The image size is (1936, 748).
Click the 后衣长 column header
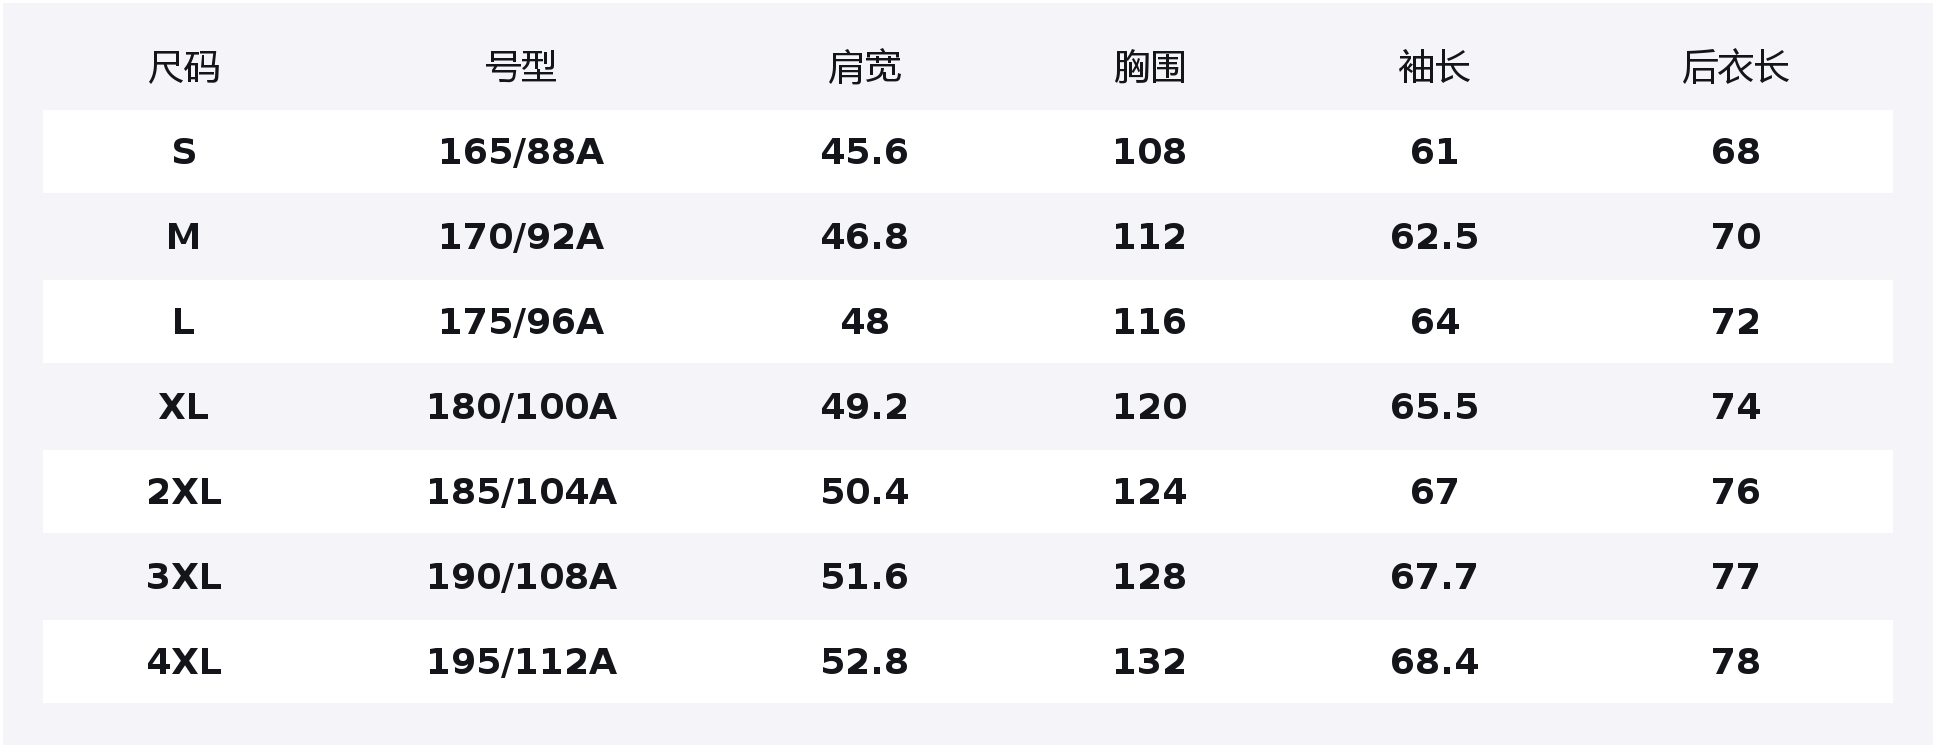(x=1735, y=67)
